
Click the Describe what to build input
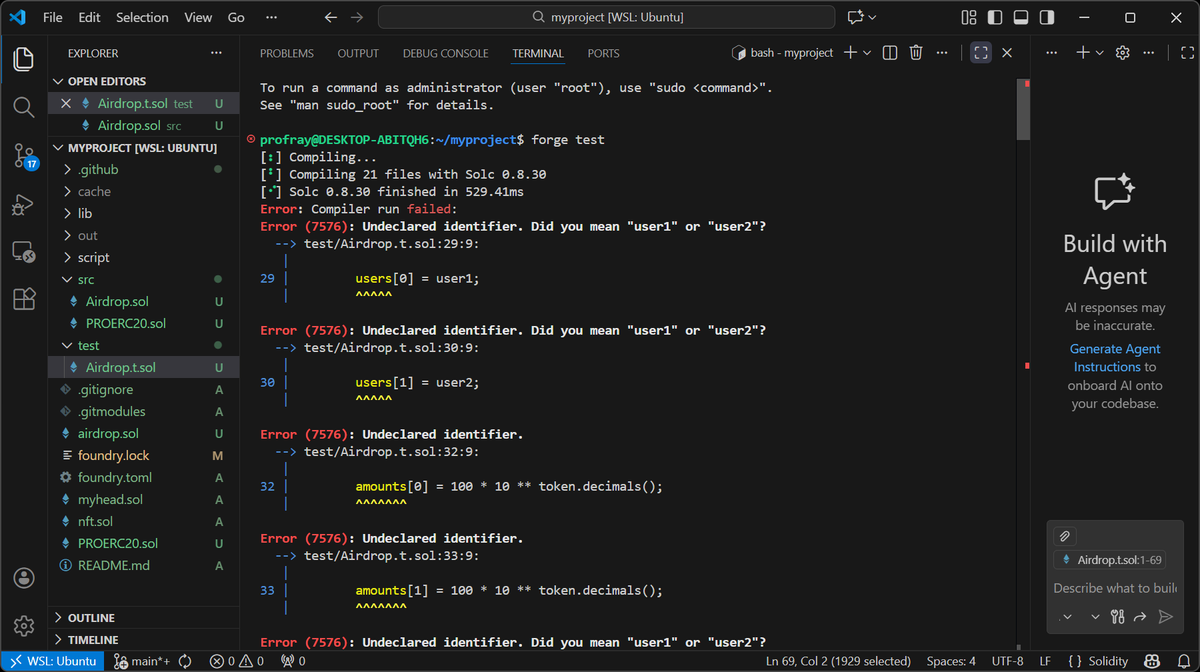pyautogui.click(x=1114, y=588)
